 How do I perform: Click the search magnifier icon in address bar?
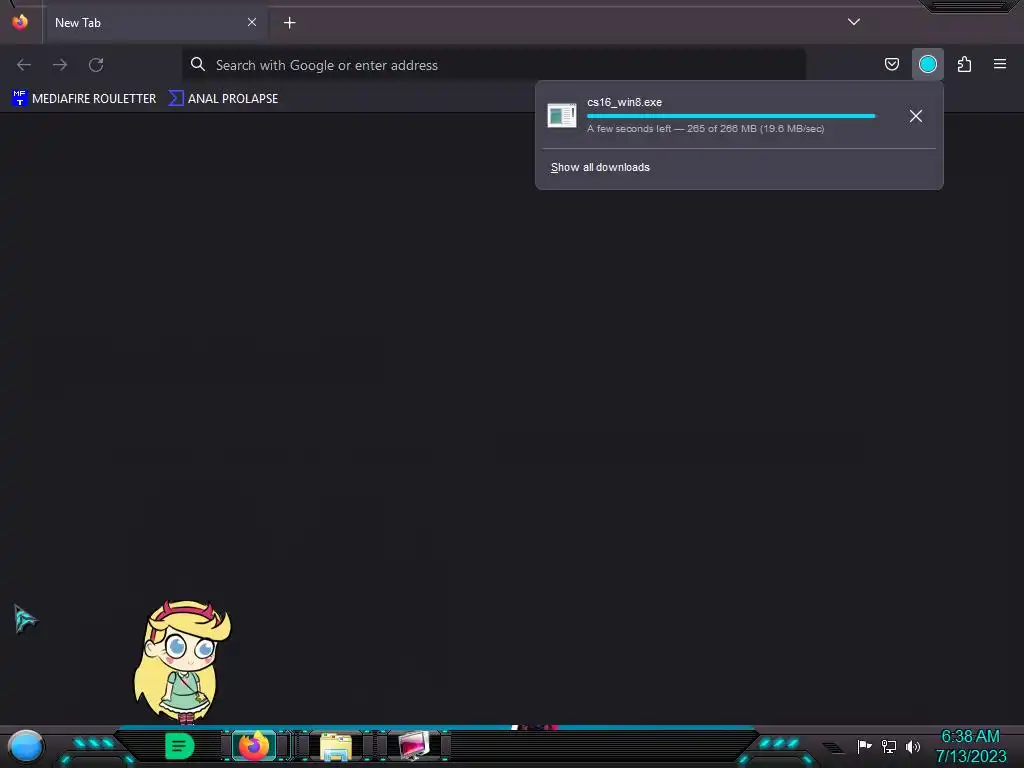[197, 64]
